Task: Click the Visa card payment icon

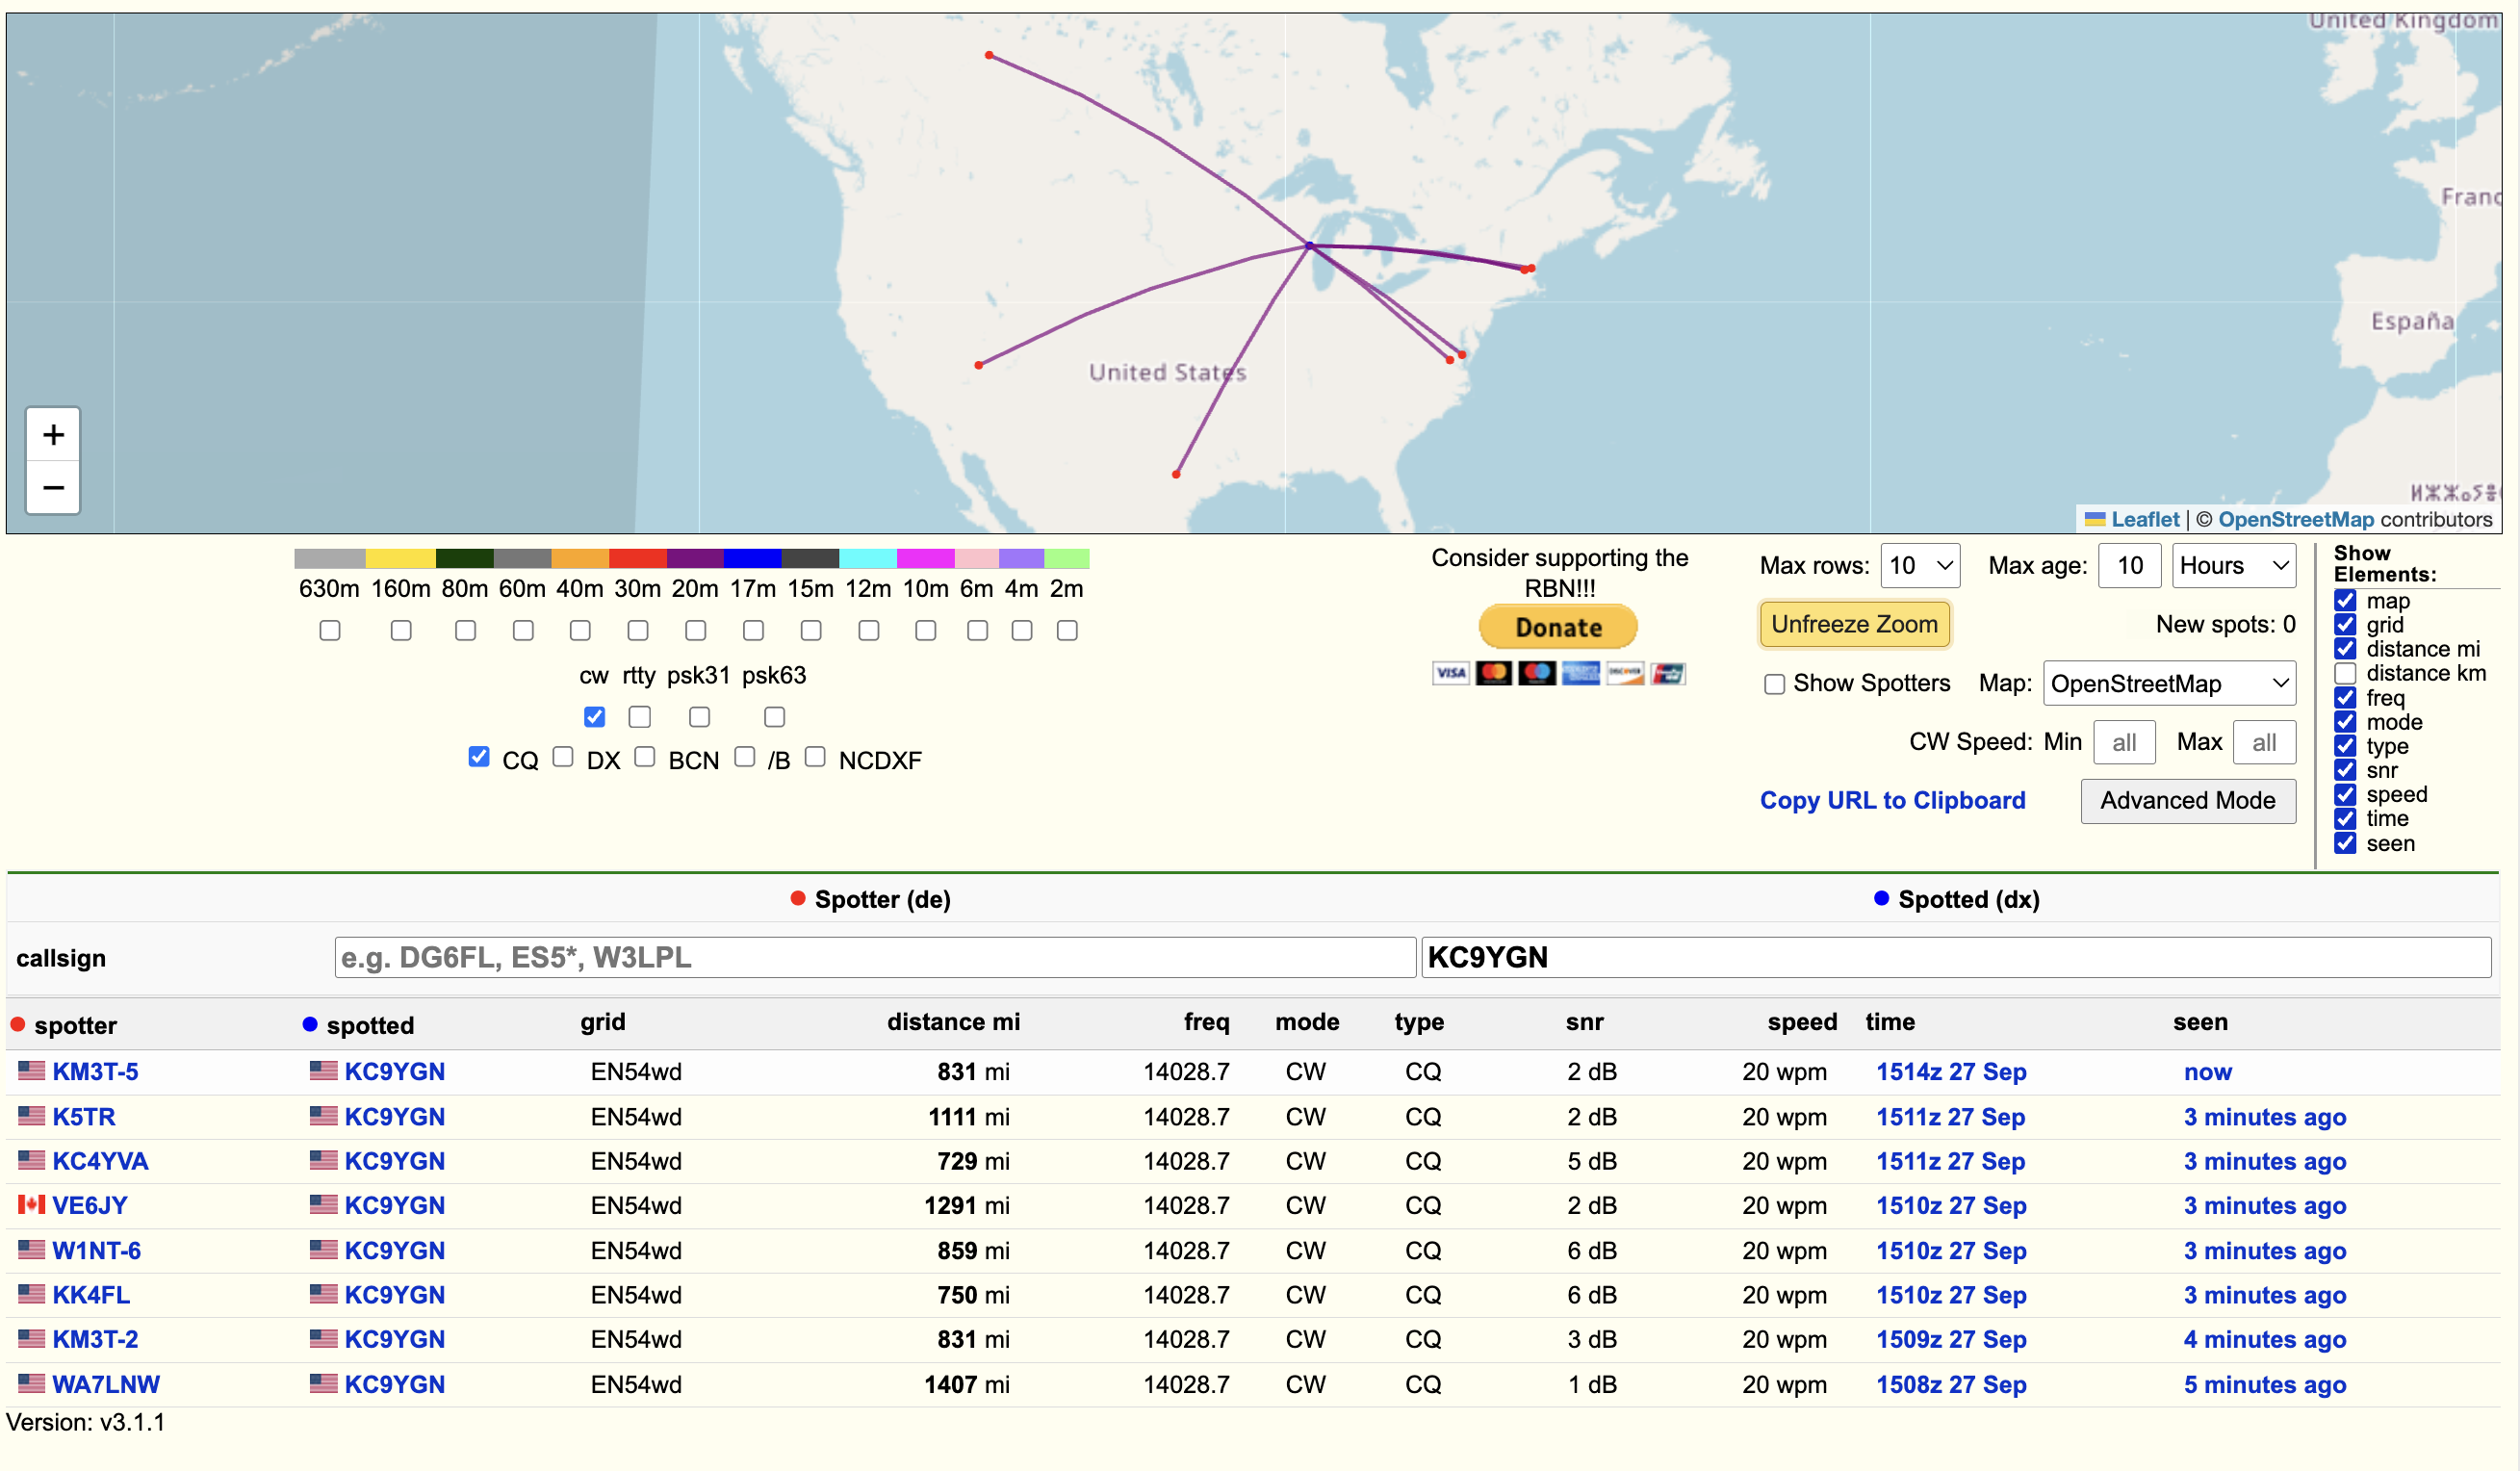Action: (1451, 673)
